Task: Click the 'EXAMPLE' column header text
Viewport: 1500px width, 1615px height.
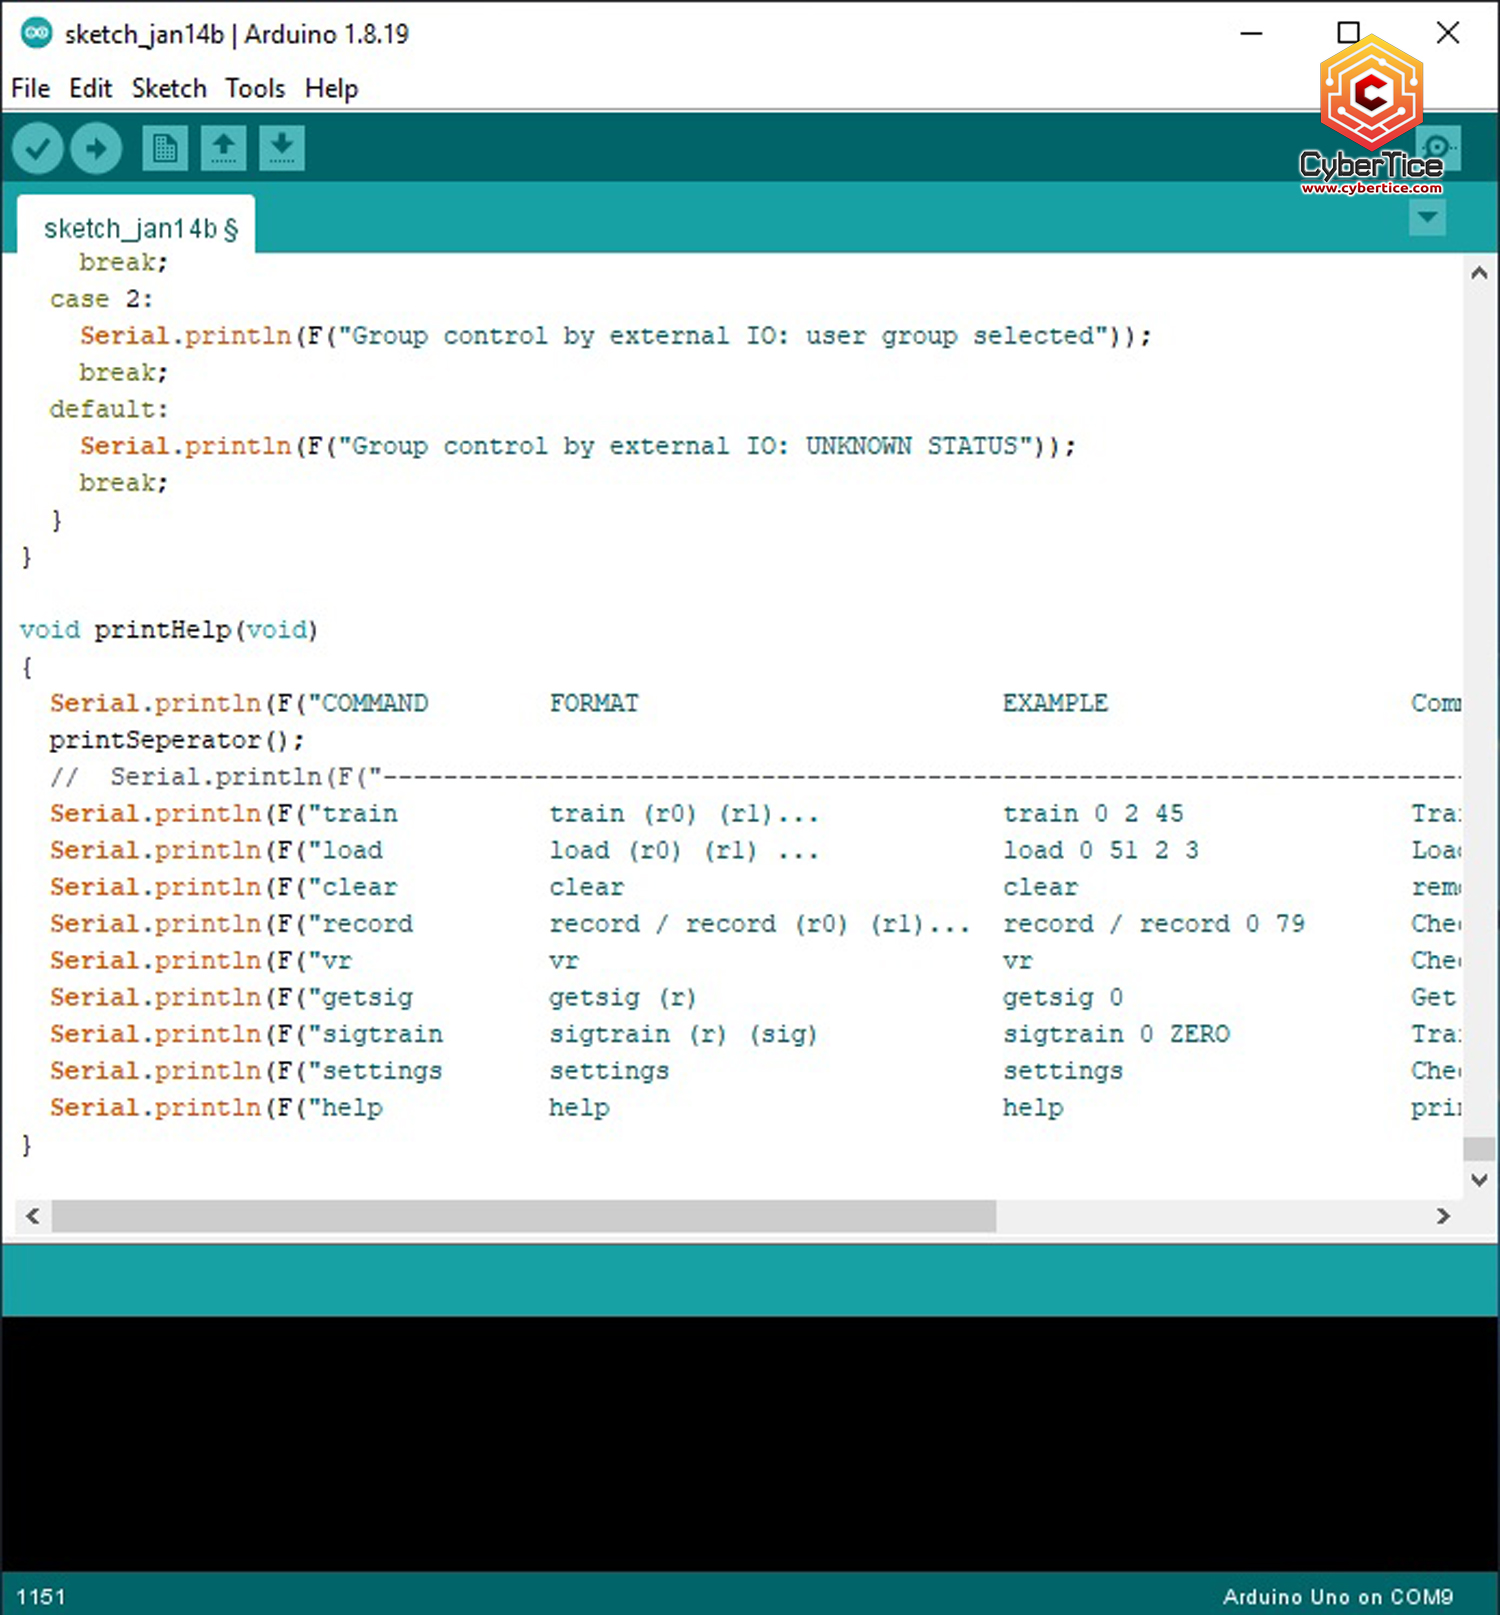Action: click(1055, 704)
